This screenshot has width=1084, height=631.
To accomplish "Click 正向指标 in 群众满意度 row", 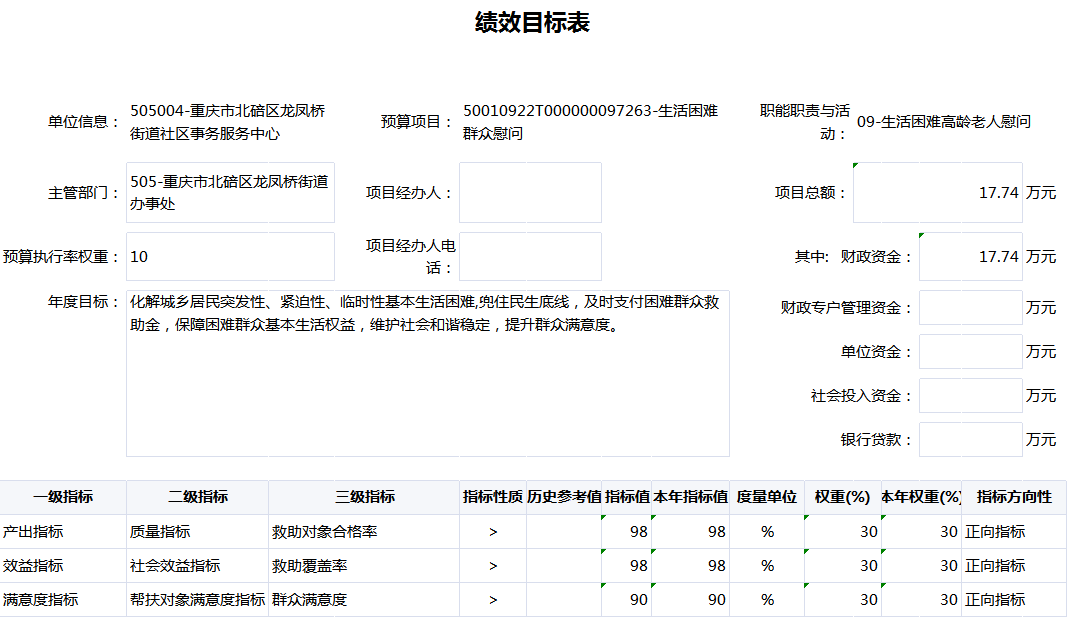I will click(x=1014, y=599).
